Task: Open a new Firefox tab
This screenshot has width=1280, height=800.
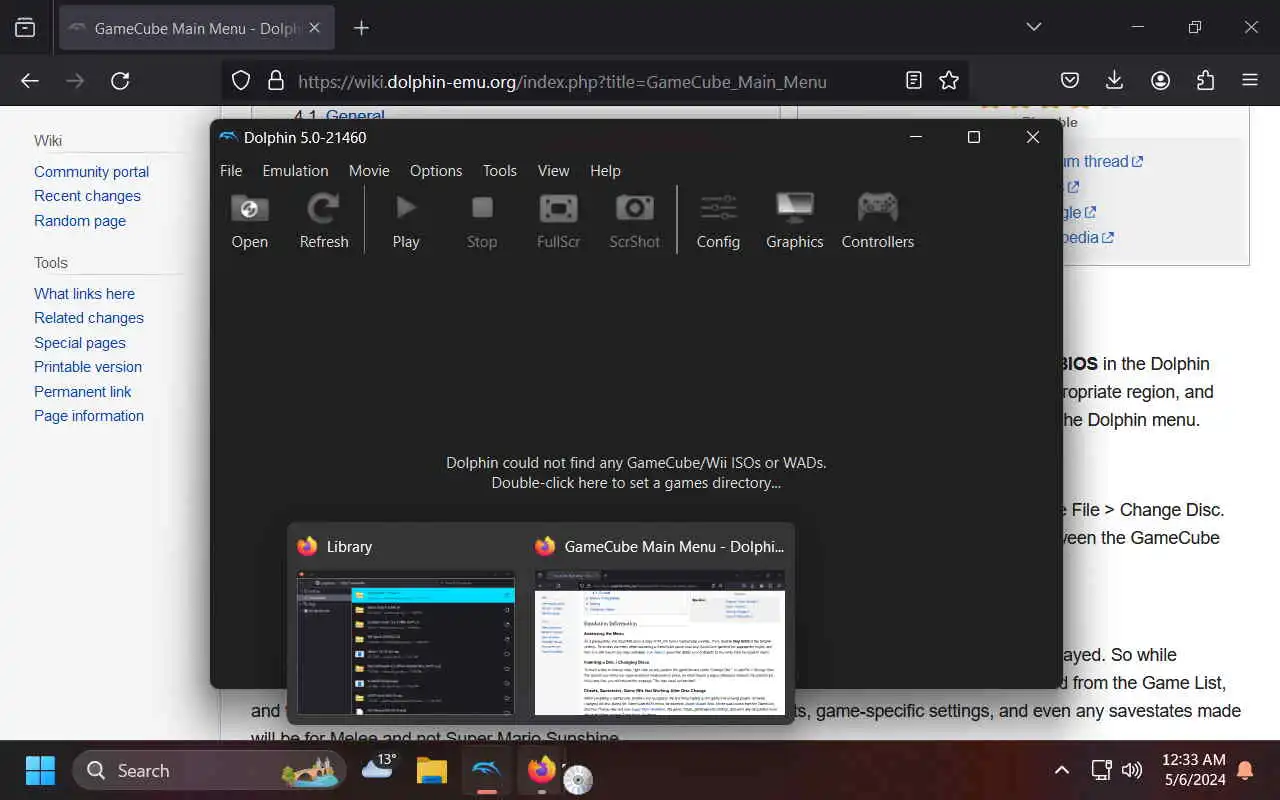Action: [x=361, y=28]
